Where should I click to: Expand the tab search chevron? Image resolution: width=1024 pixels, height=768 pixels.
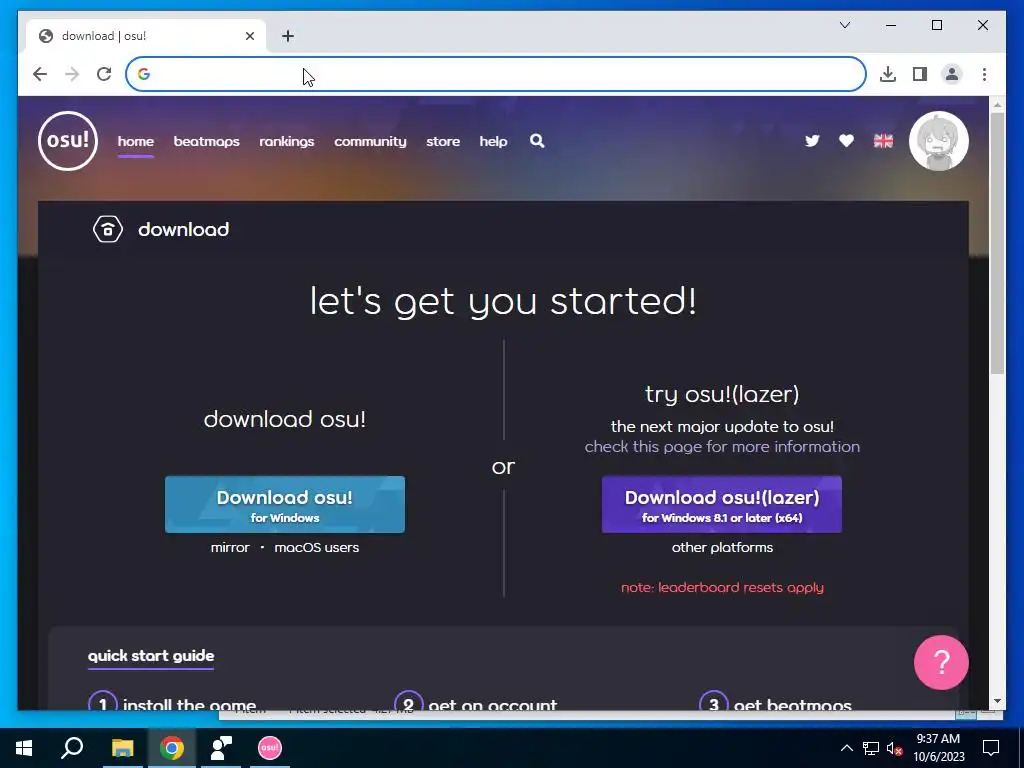click(x=844, y=25)
